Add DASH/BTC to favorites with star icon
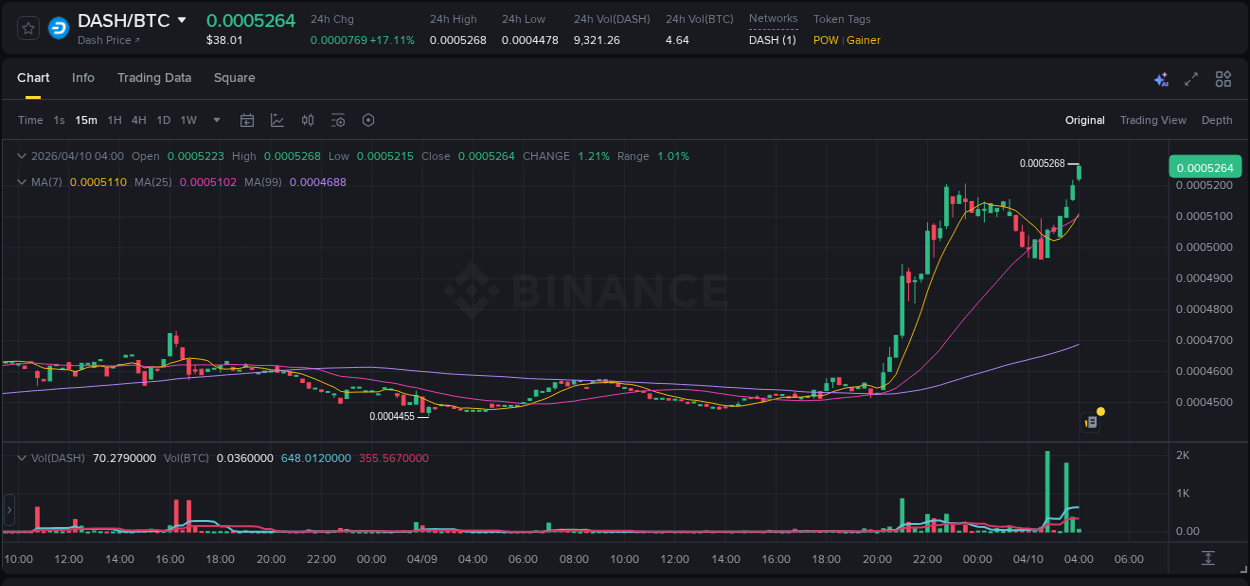1250x586 pixels. click(28, 28)
